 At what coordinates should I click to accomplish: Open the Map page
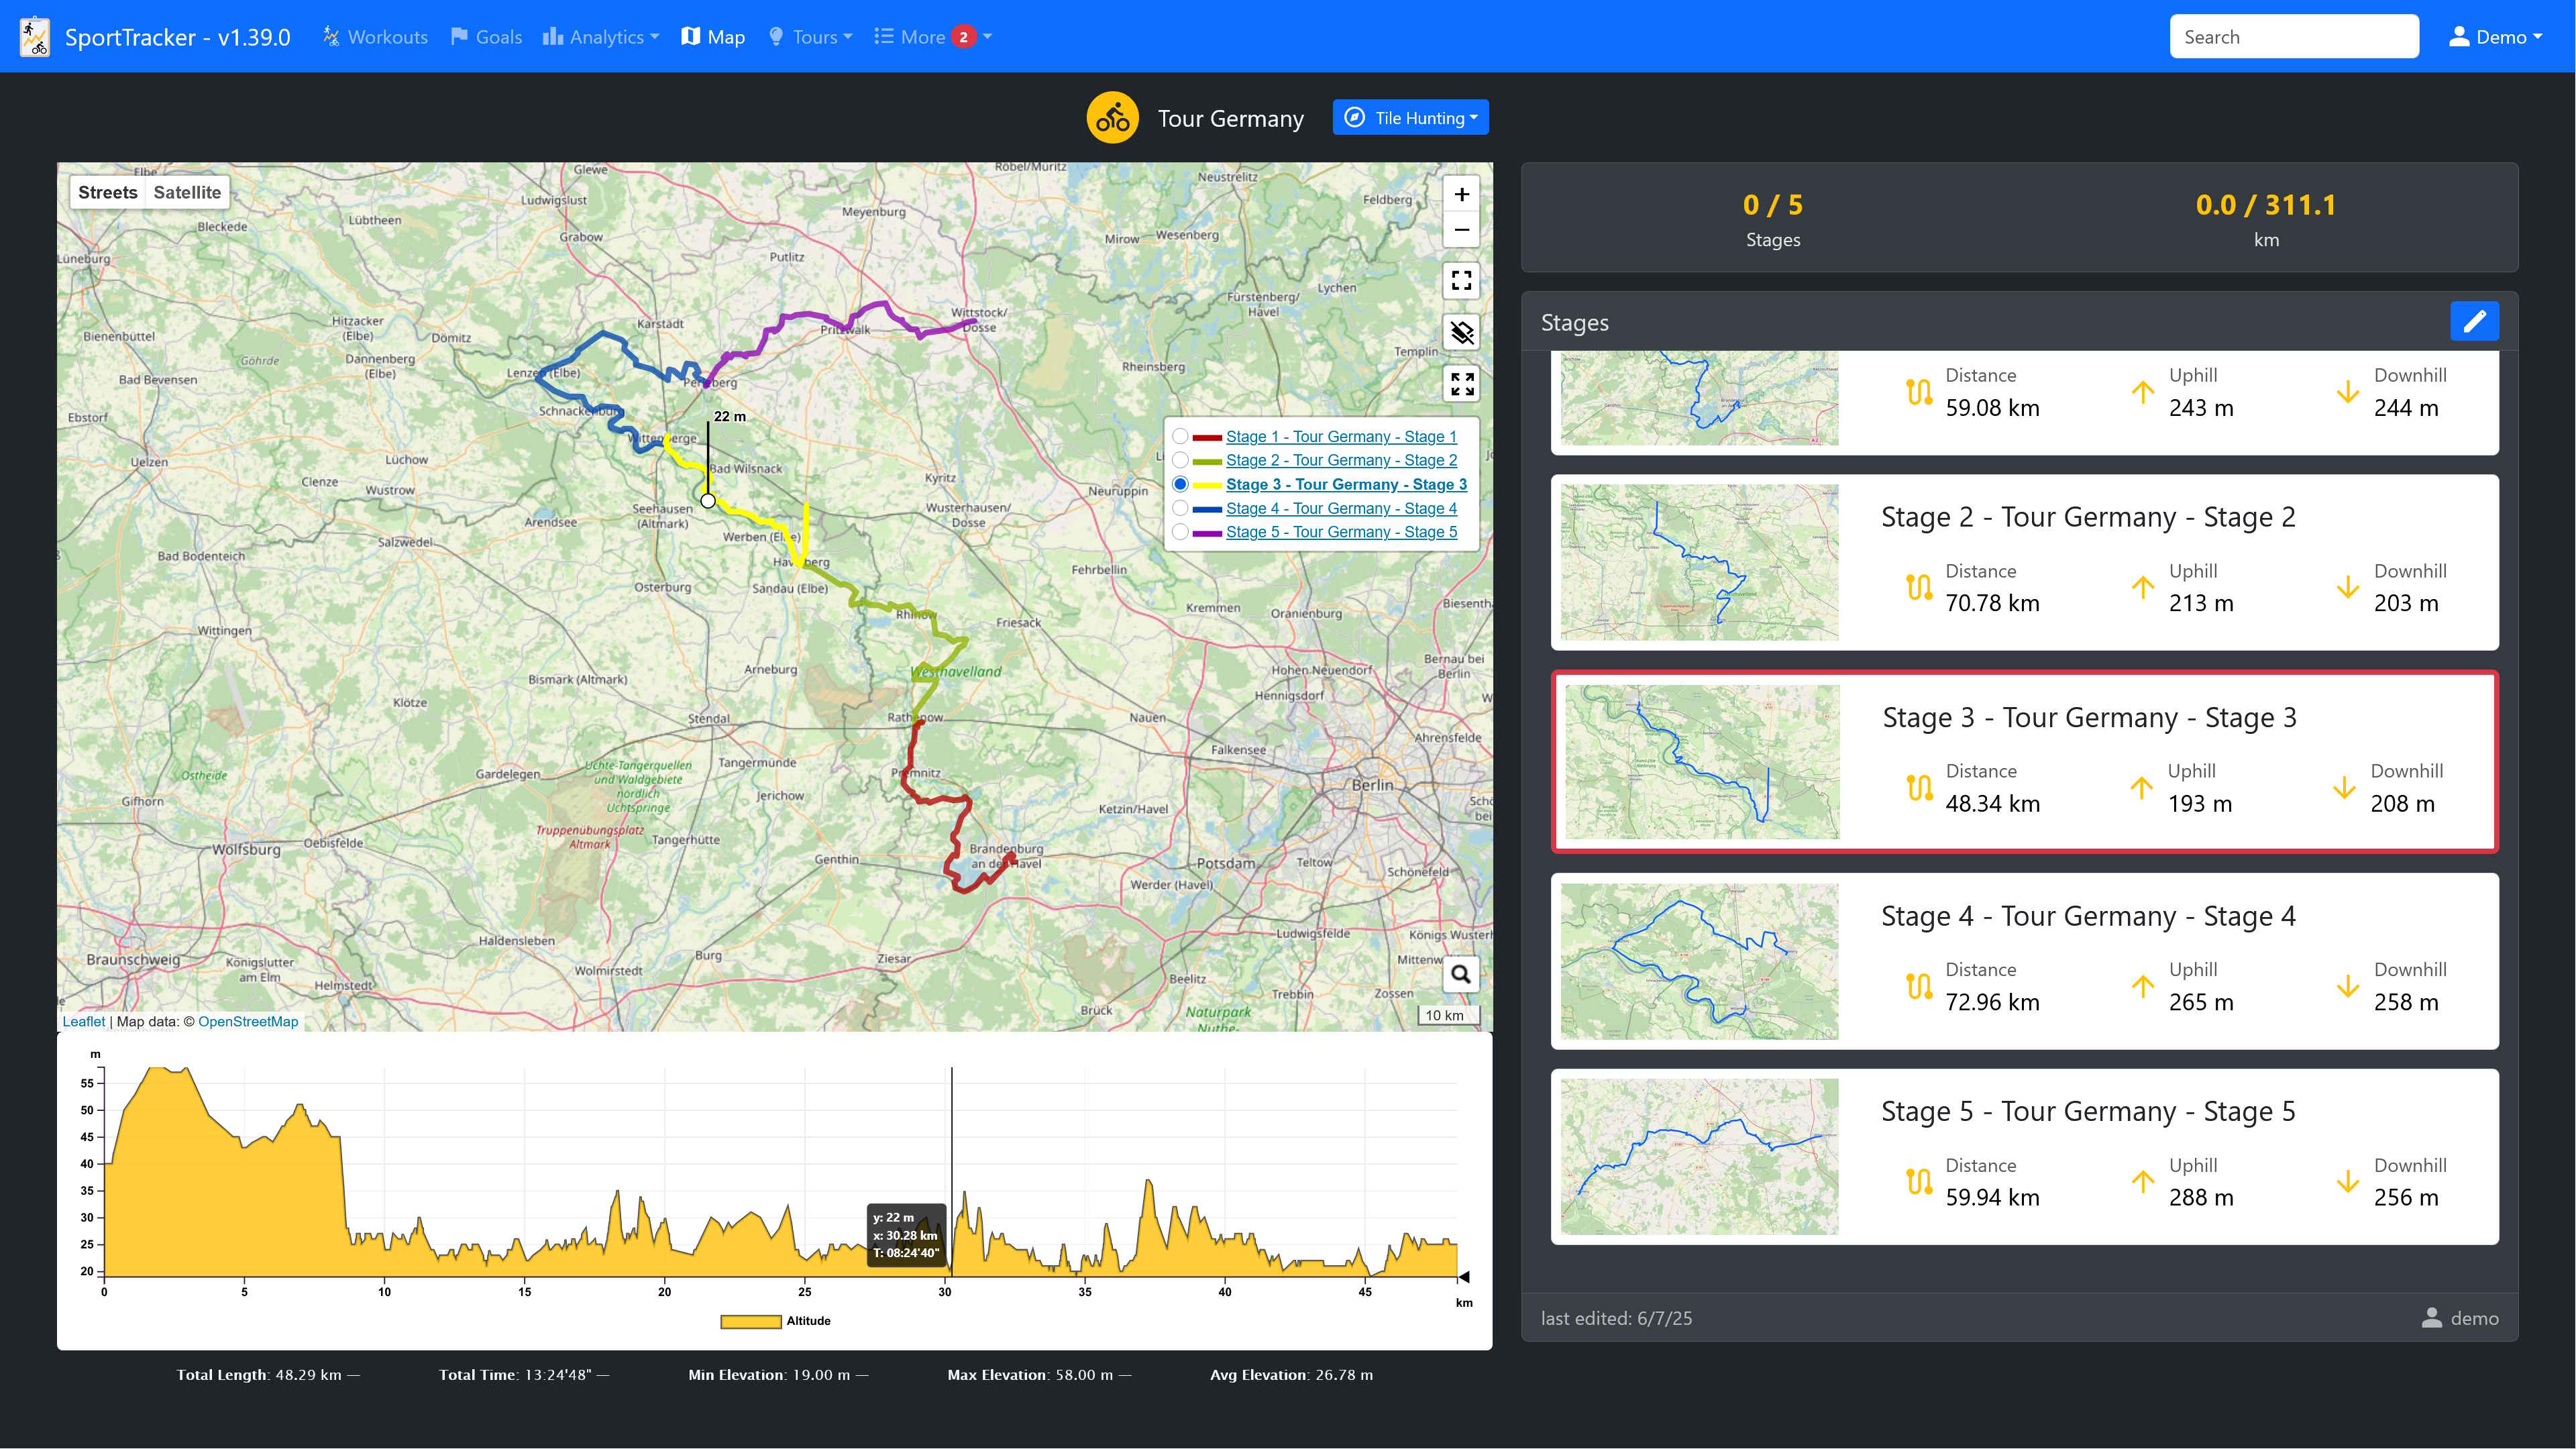(713, 37)
